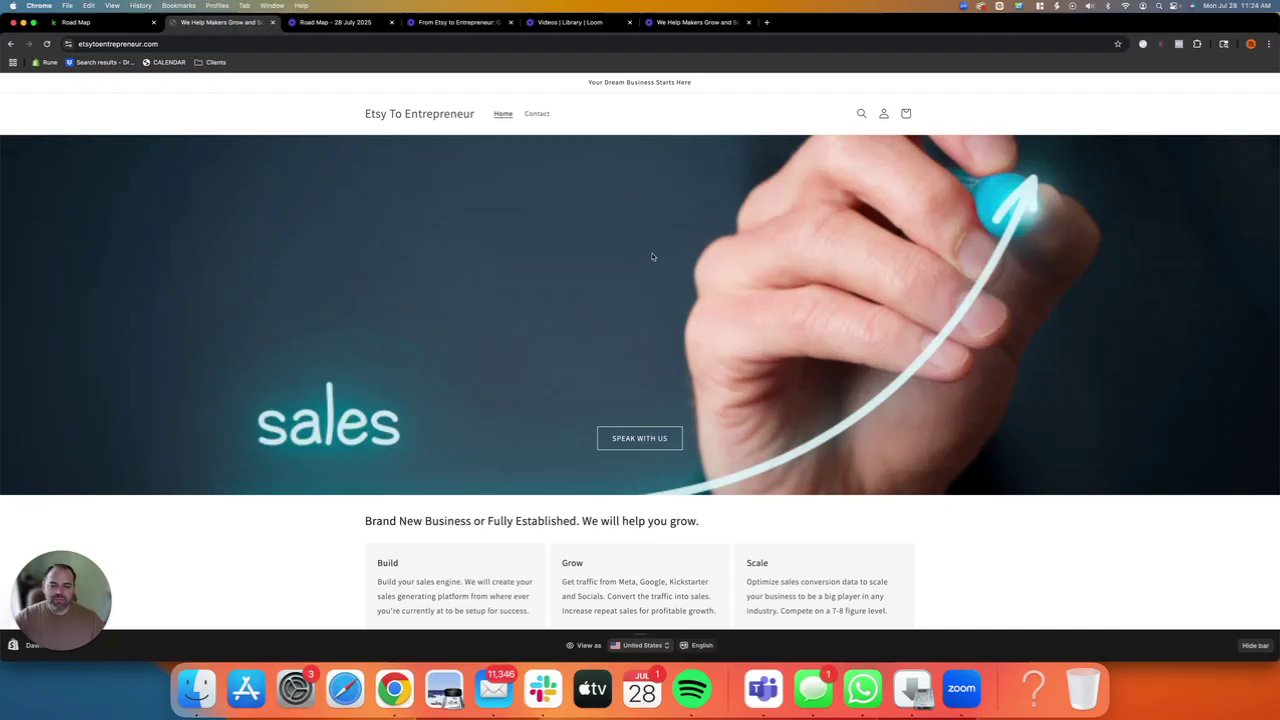Click the Loom webcam bubble
1280x720 pixels.
point(62,600)
